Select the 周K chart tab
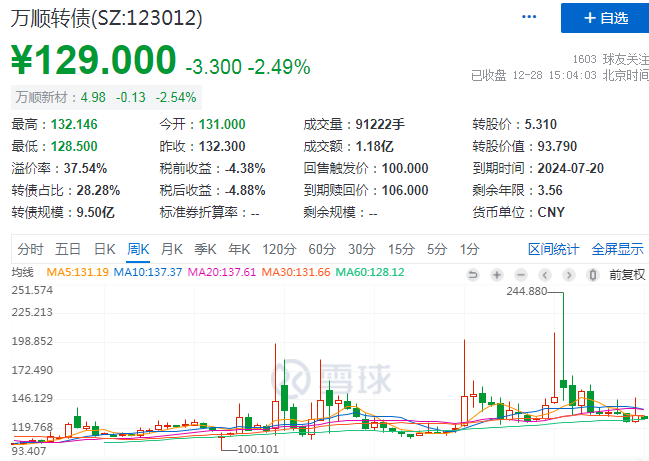This screenshot has height=461, width=649. (x=138, y=249)
